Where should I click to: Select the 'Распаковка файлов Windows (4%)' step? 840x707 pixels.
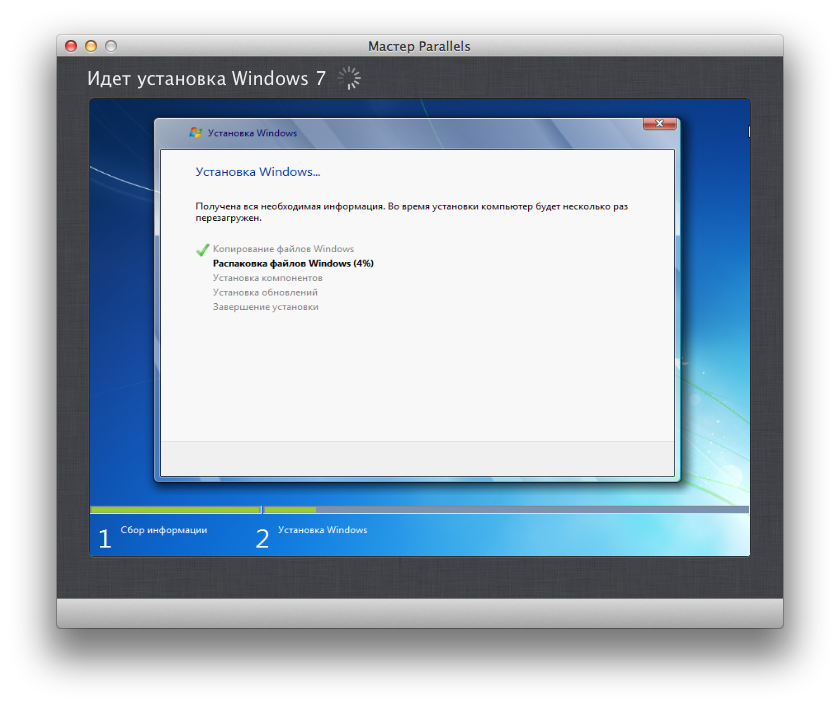tap(293, 264)
